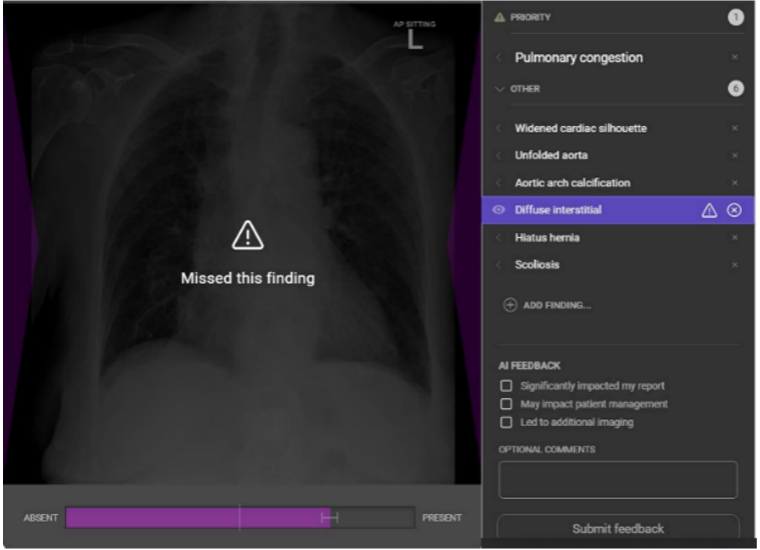Image resolution: width=760 pixels, height=550 pixels.
Task: Click the chevron beside Hiatus hernia
Action: (x=499, y=238)
